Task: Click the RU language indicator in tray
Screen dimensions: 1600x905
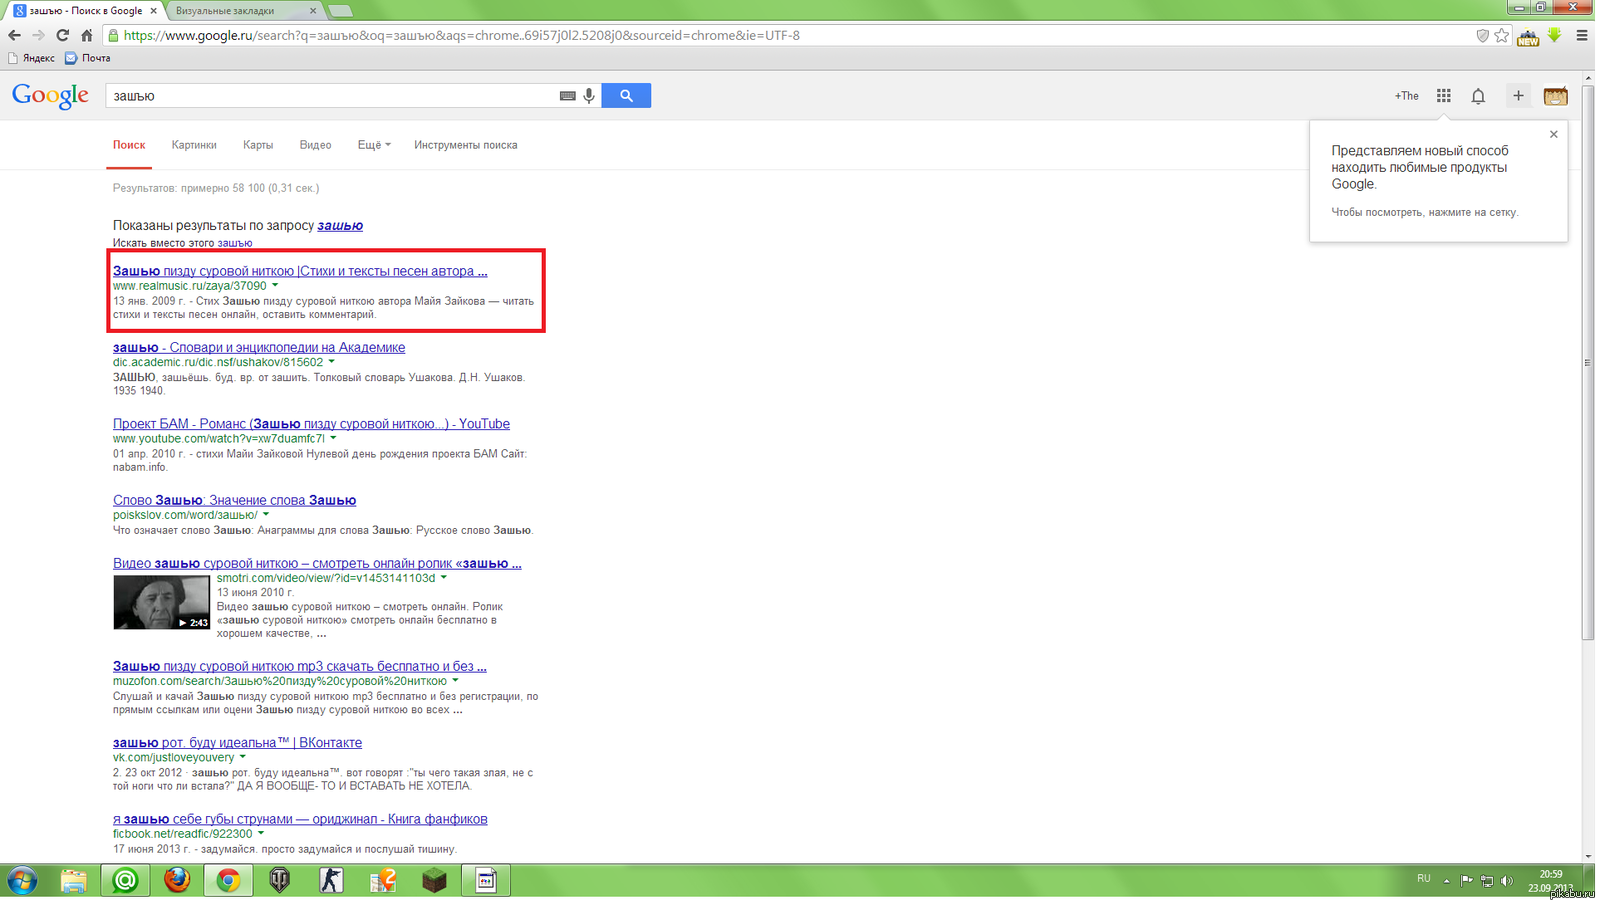Action: click(x=1424, y=878)
